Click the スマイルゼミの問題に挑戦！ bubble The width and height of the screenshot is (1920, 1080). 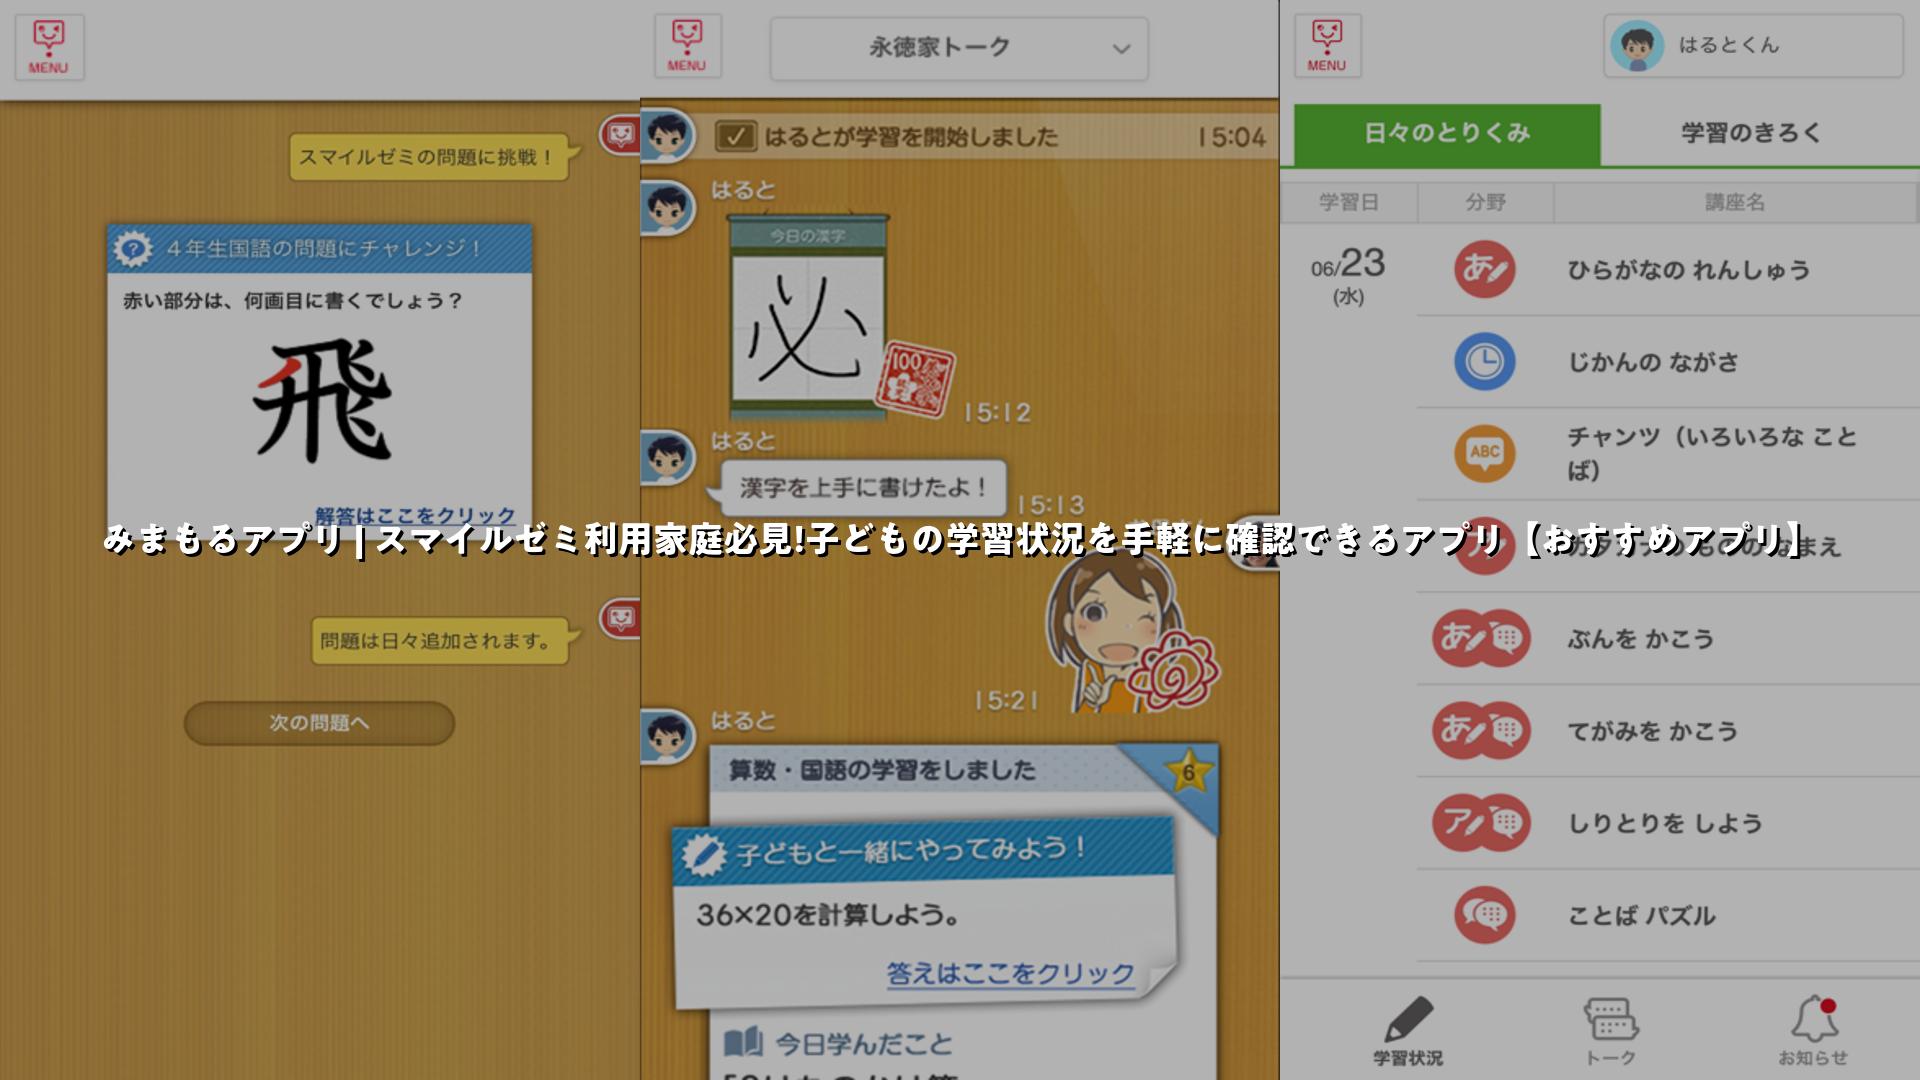click(x=433, y=157)
